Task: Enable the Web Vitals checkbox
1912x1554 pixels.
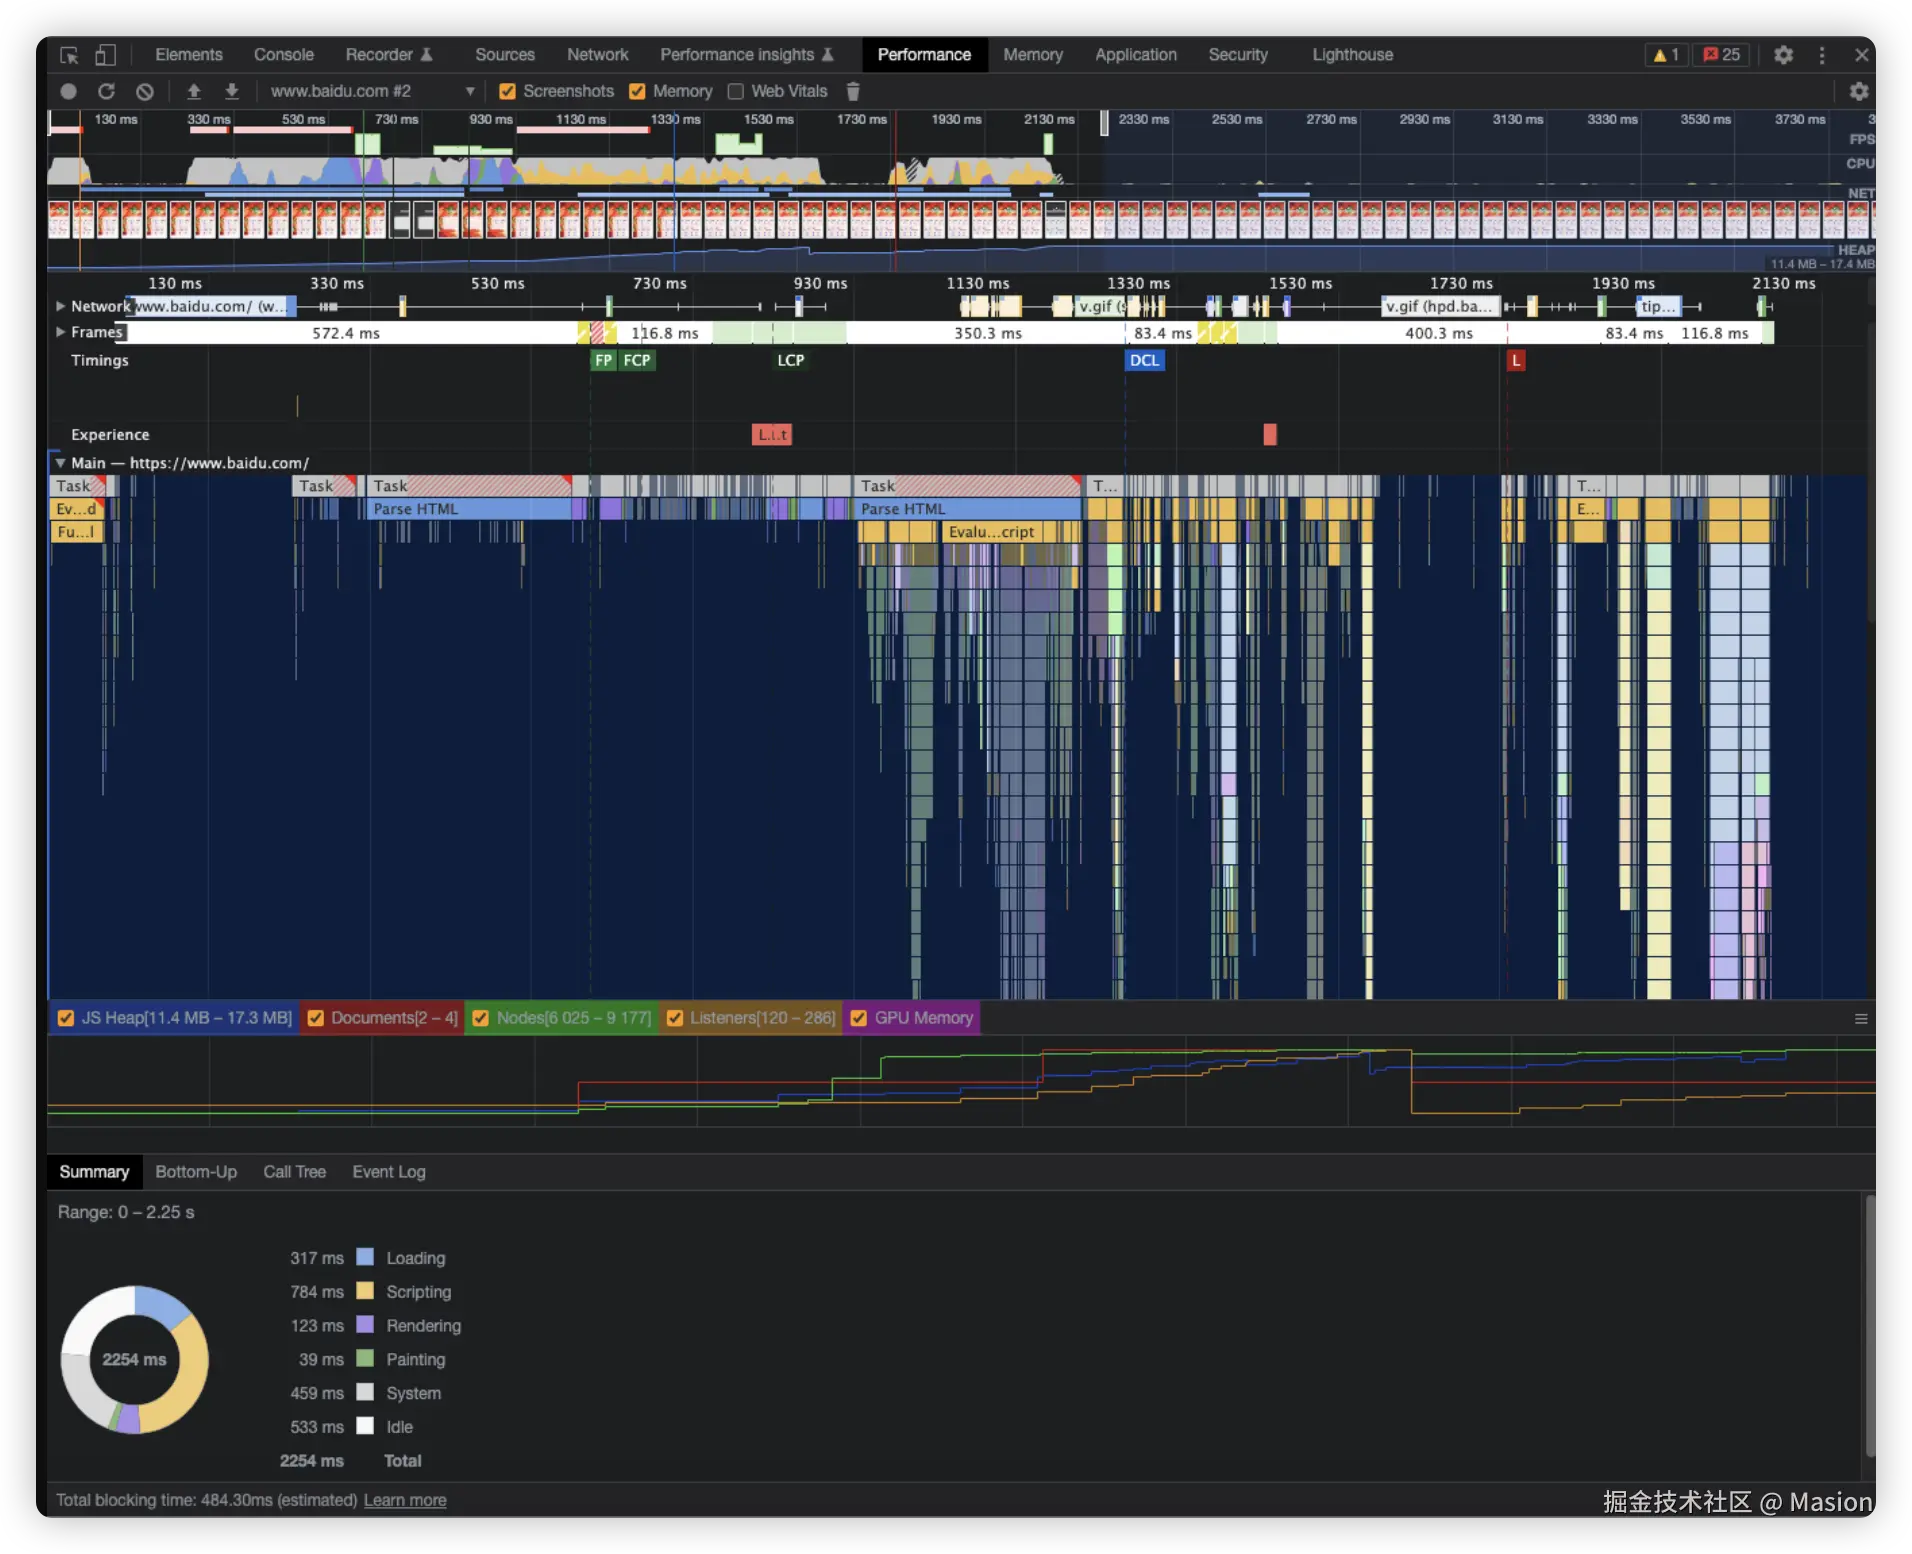Action: 736,91
